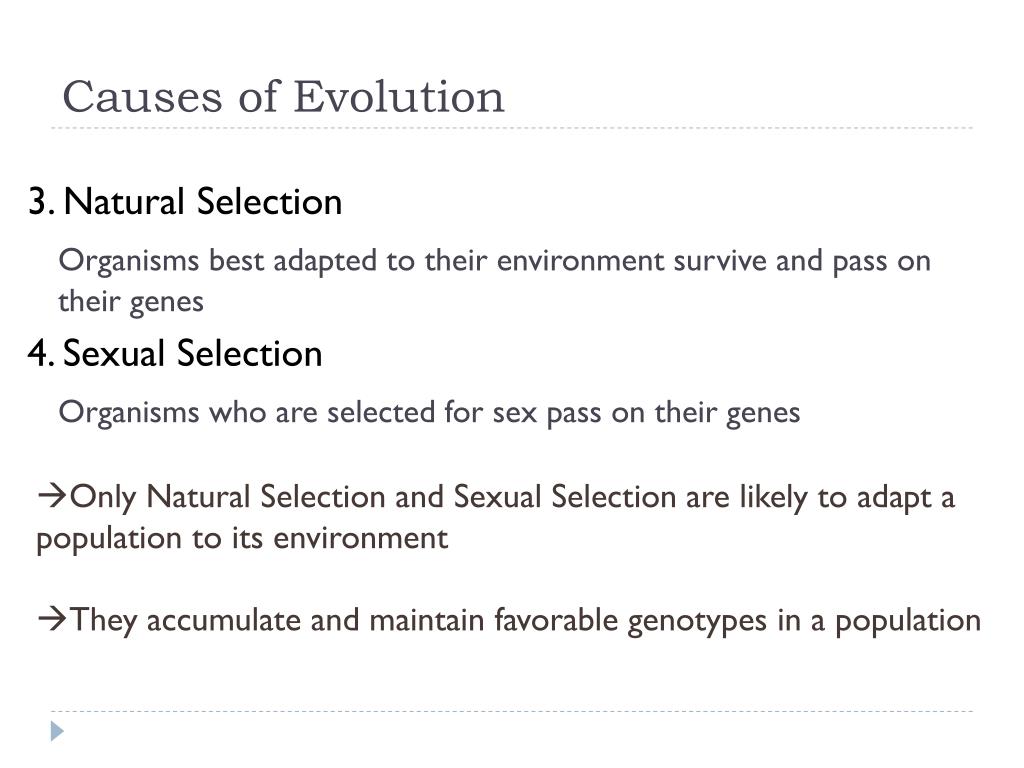The width and height of the screenshot is (1024, 768).
Task: Click the dotted divider line near bottom
Action: pos(512,711)
